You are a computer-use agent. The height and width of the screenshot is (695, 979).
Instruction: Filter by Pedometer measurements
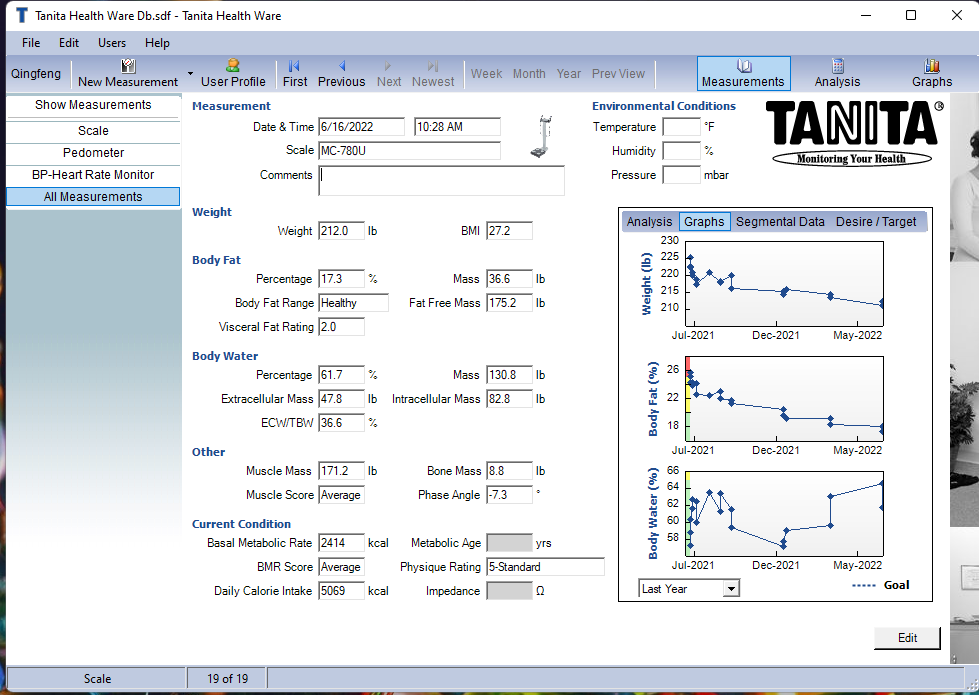pyautogui.click(x=93, y=152)
